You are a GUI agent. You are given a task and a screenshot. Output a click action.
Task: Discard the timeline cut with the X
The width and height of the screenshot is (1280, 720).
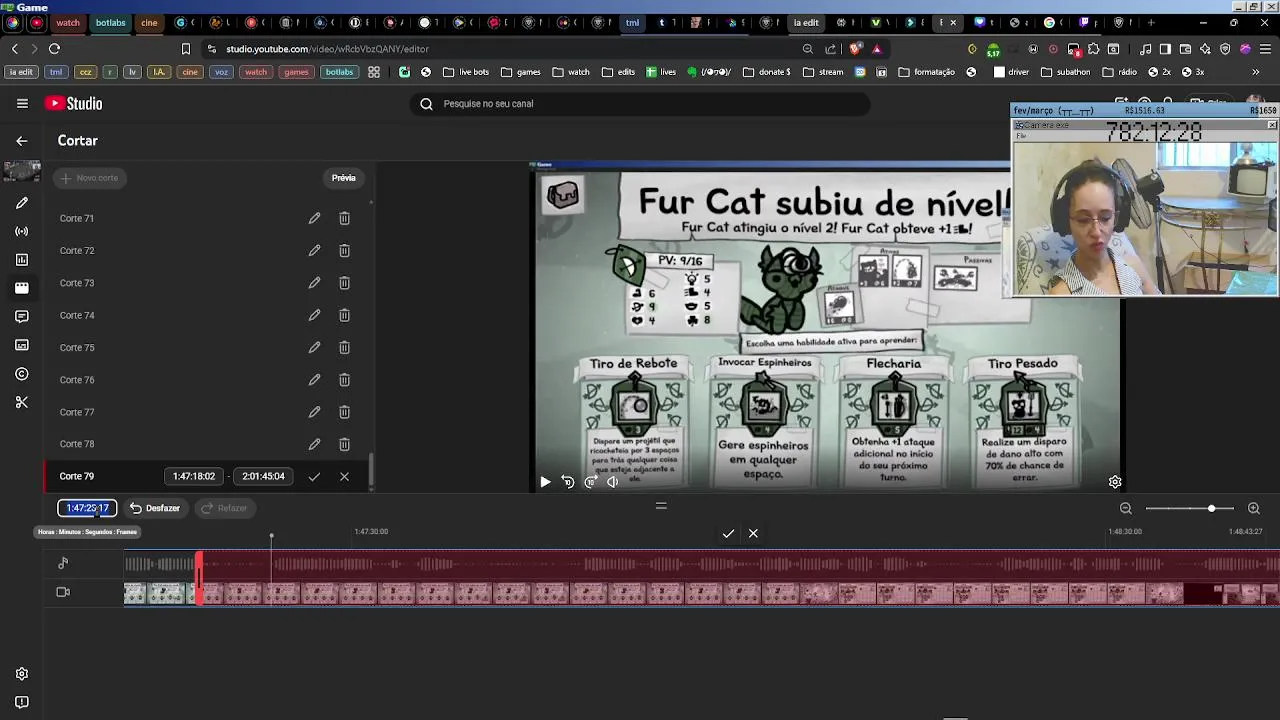753,534
